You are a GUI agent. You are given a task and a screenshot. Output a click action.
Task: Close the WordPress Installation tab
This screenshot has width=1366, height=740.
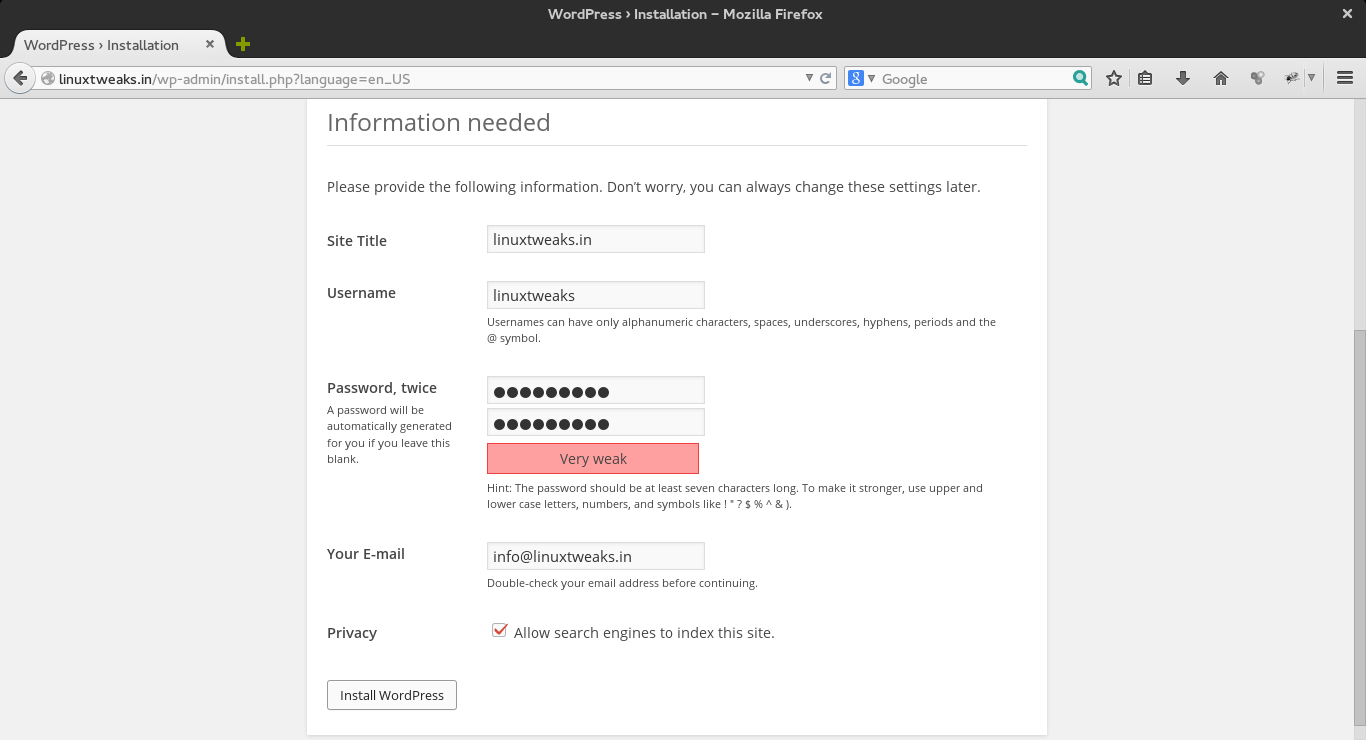coord(210,44)
